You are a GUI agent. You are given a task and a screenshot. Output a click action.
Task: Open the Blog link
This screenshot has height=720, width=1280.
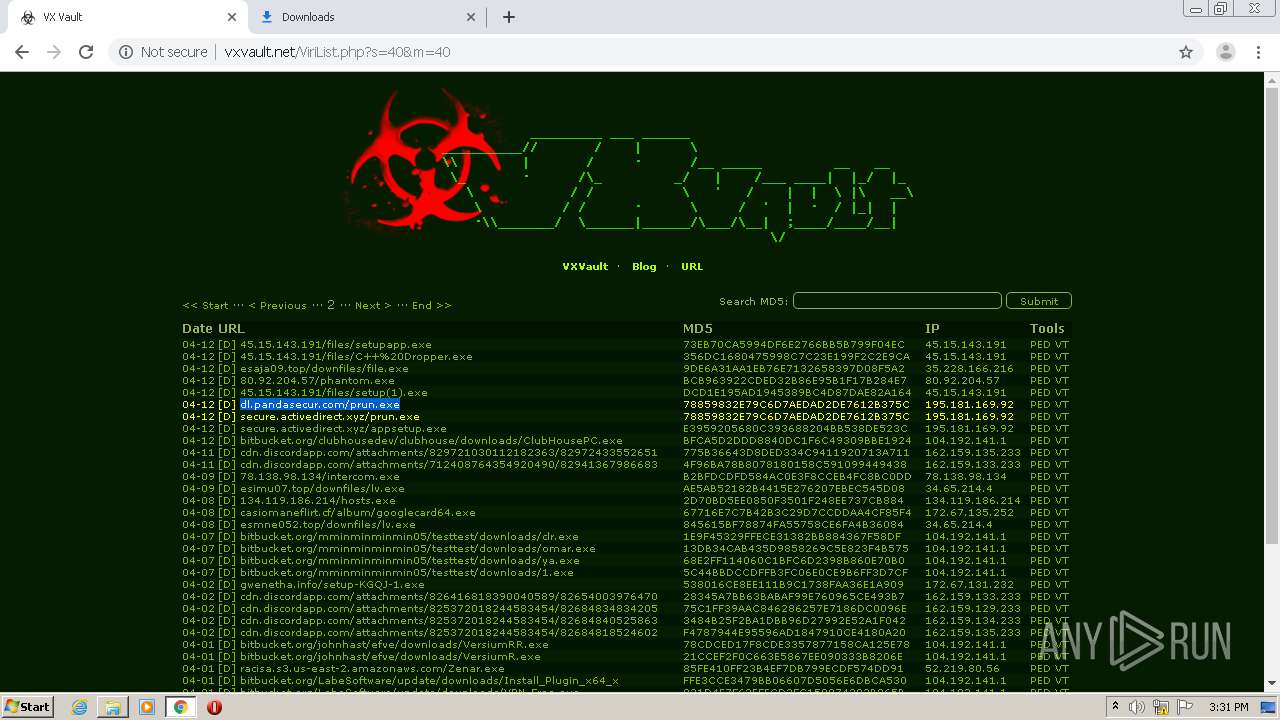click(644, 267)
